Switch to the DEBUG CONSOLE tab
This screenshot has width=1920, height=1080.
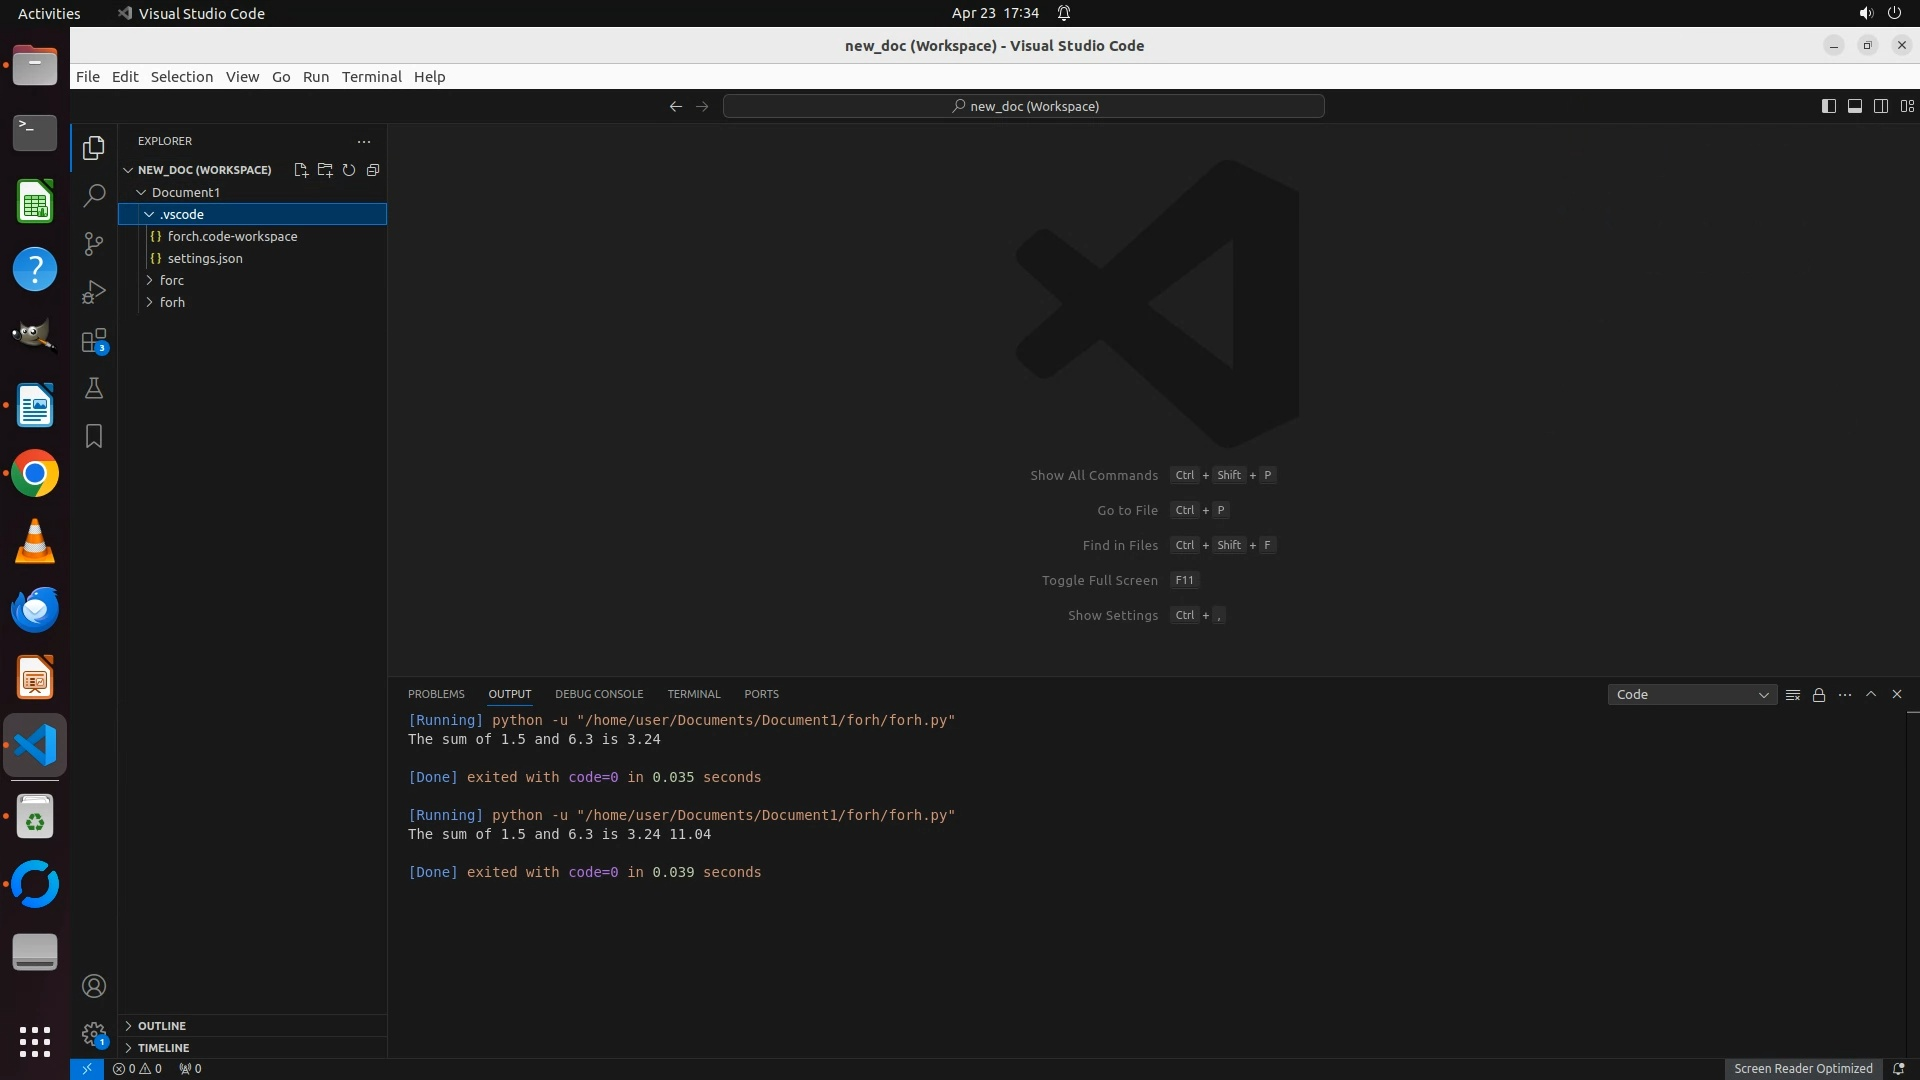point(599,694)
